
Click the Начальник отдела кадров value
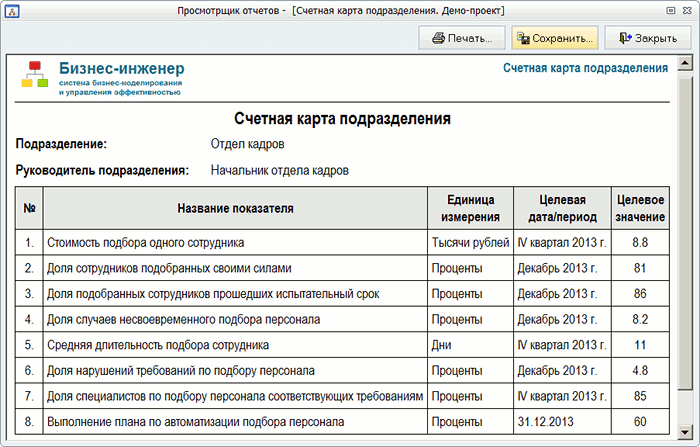(x=279, y=170)
